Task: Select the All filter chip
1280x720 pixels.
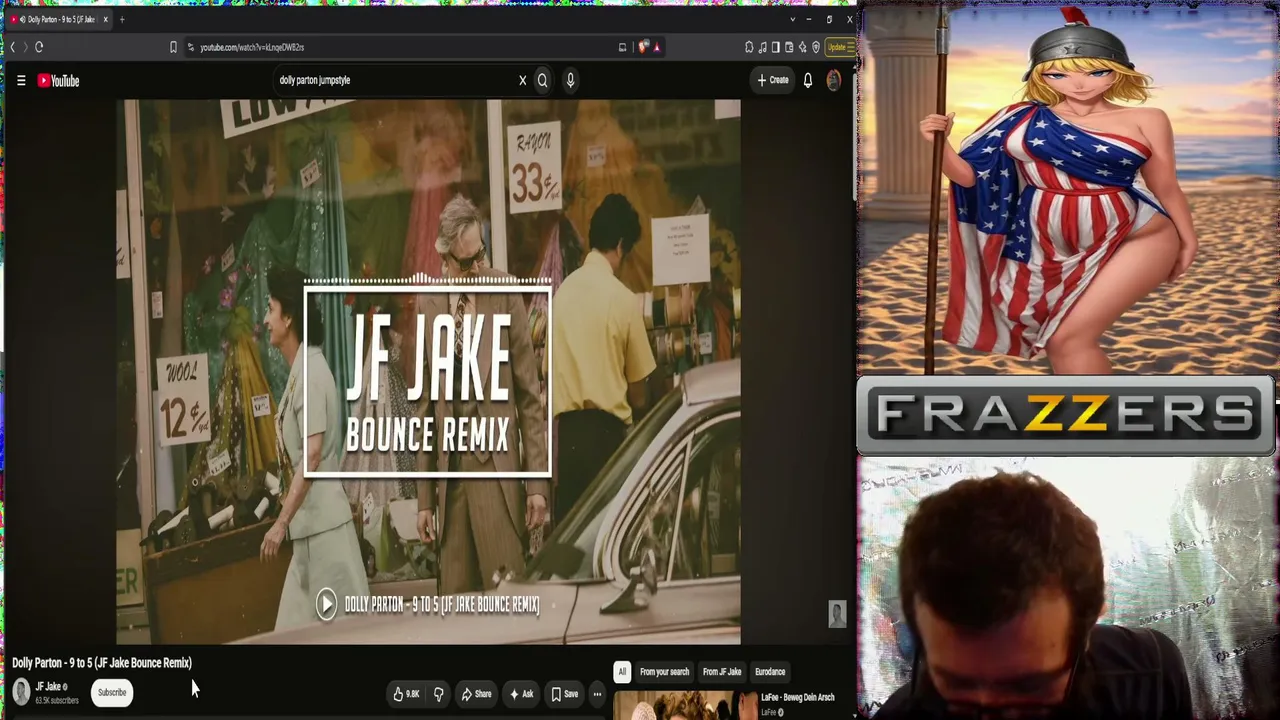Action: [x=622, y=672]
